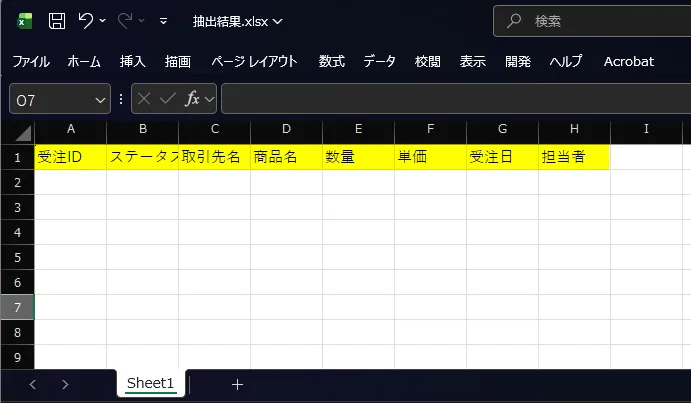Image resolution: width=691 pixels, height=403 pixels.
Task: Open the ファイル menu
Action: pos(30,61)
